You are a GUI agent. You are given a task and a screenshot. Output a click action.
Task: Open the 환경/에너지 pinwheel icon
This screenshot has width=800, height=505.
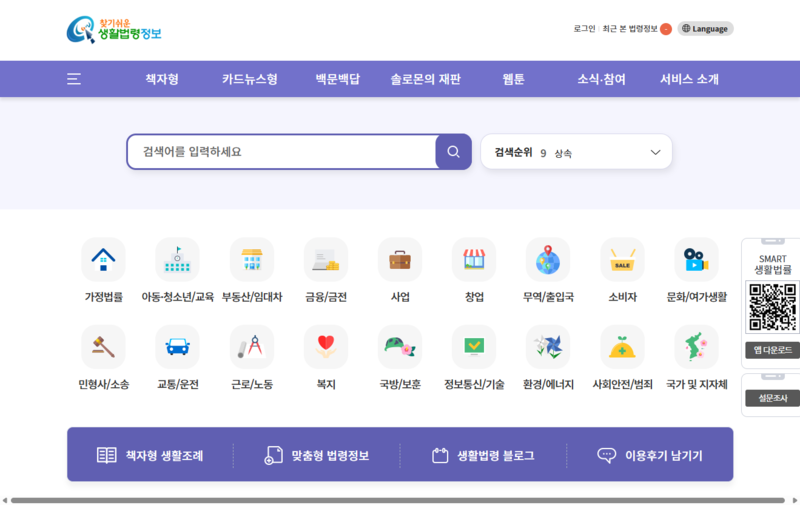click(x=548, y=347)
